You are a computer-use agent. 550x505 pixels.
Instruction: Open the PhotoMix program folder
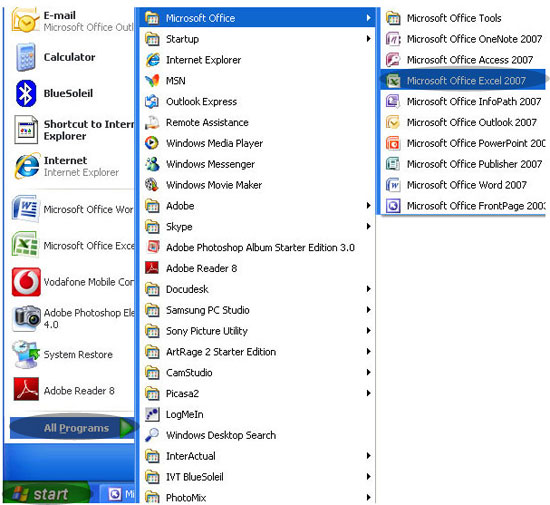pyautogui.click(x=258, y=497)
